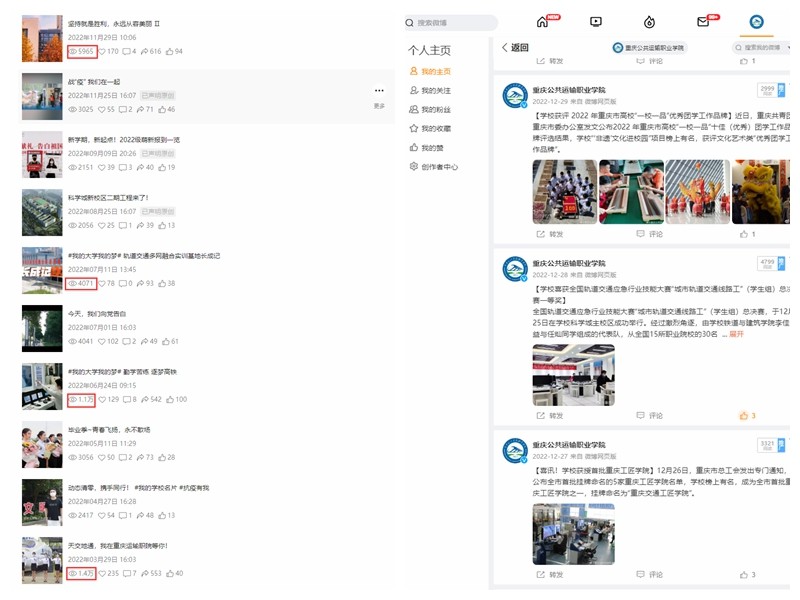Expand full text with 展开 link
Viewport: 800px width, 600px height.
pos(736,334)
